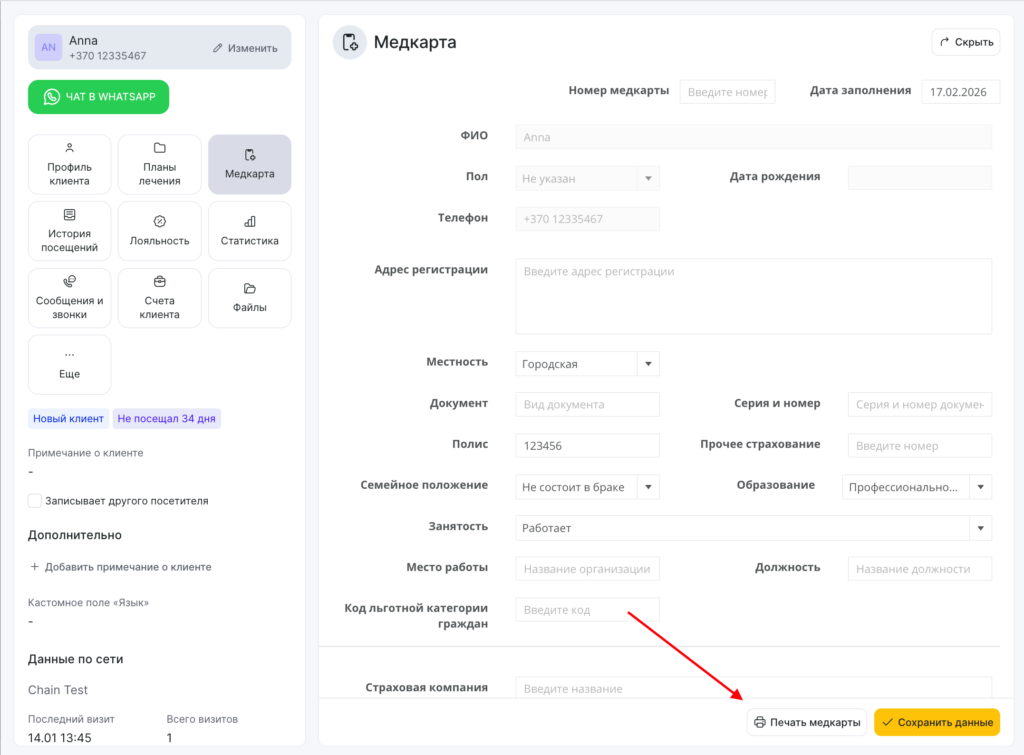The image size is (1024, 755).
Task: Open the Статистика chart tile
Action: click(x=249, y=231)
